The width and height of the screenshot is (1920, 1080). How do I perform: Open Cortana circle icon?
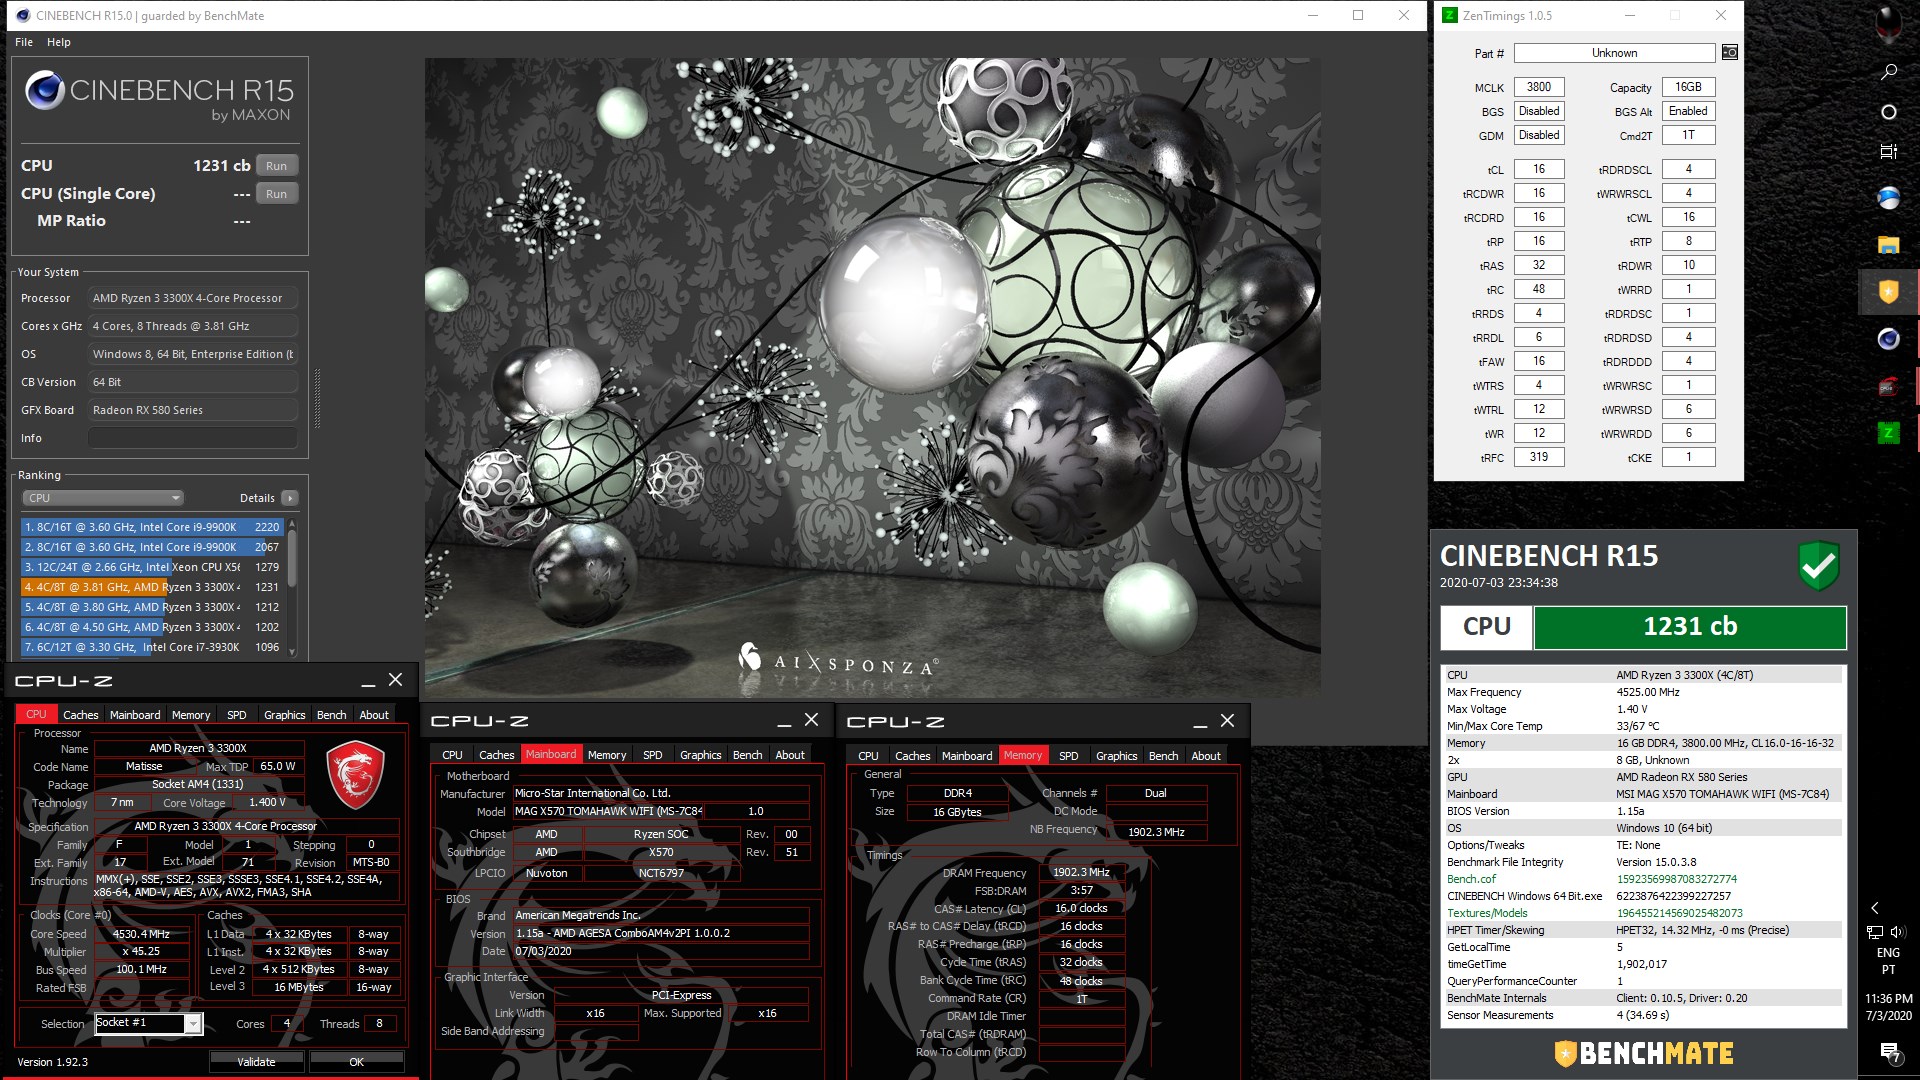pyautogui.click(x=1888, y=112)
